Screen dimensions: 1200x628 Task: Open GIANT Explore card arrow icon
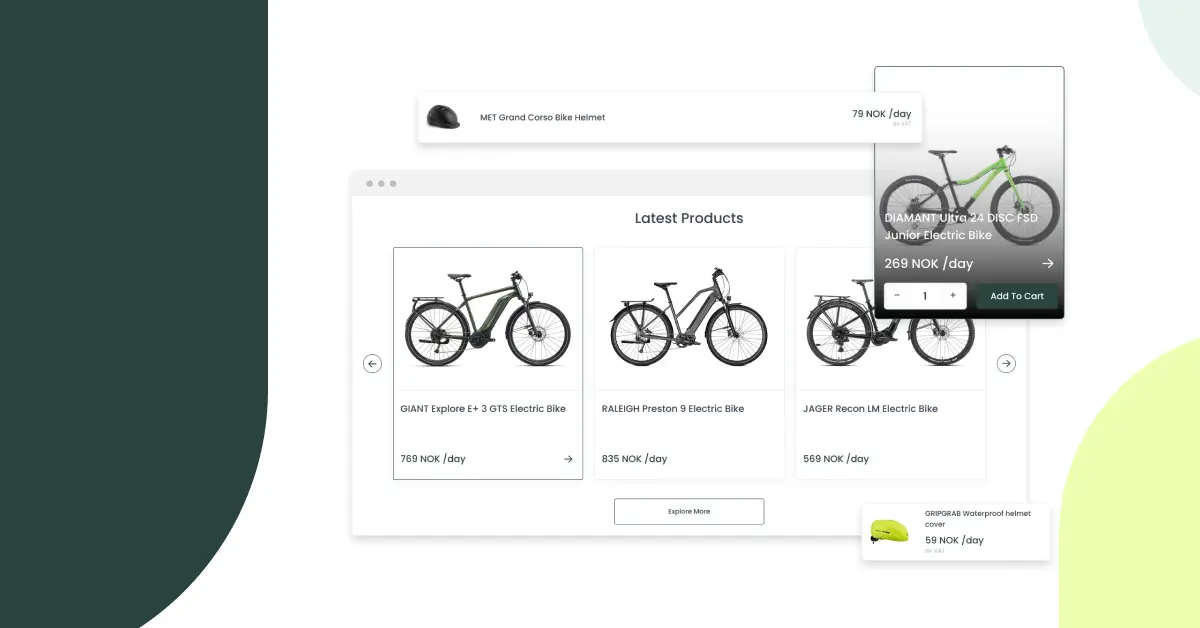coord(568,459)
